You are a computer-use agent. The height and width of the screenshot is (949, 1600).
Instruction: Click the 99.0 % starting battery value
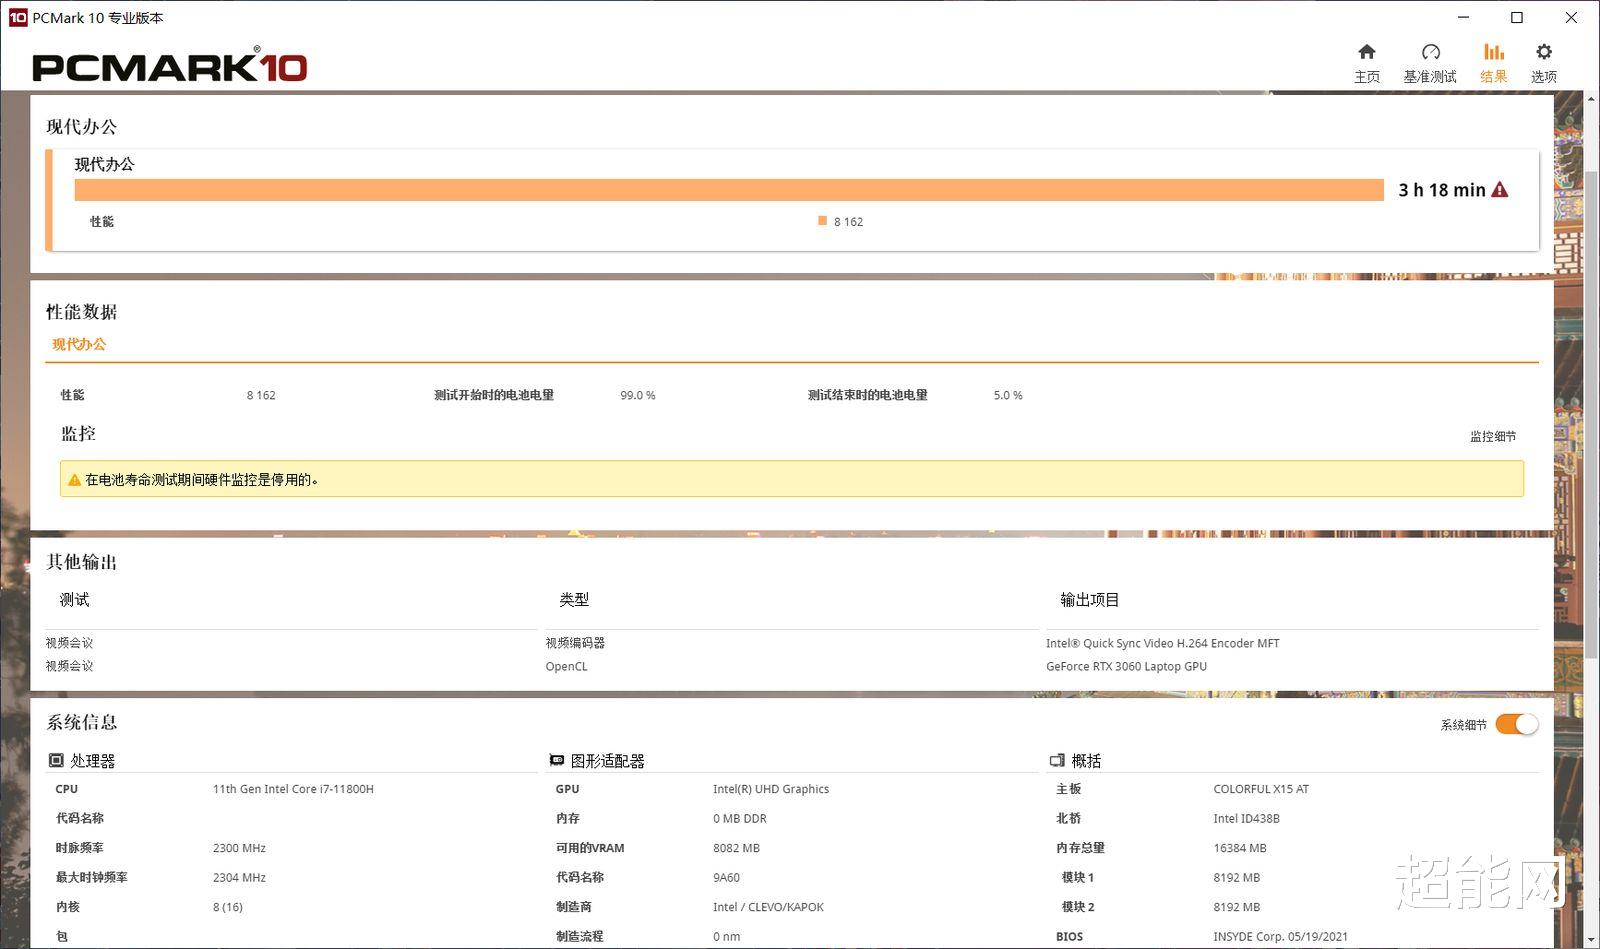[638, 396]
